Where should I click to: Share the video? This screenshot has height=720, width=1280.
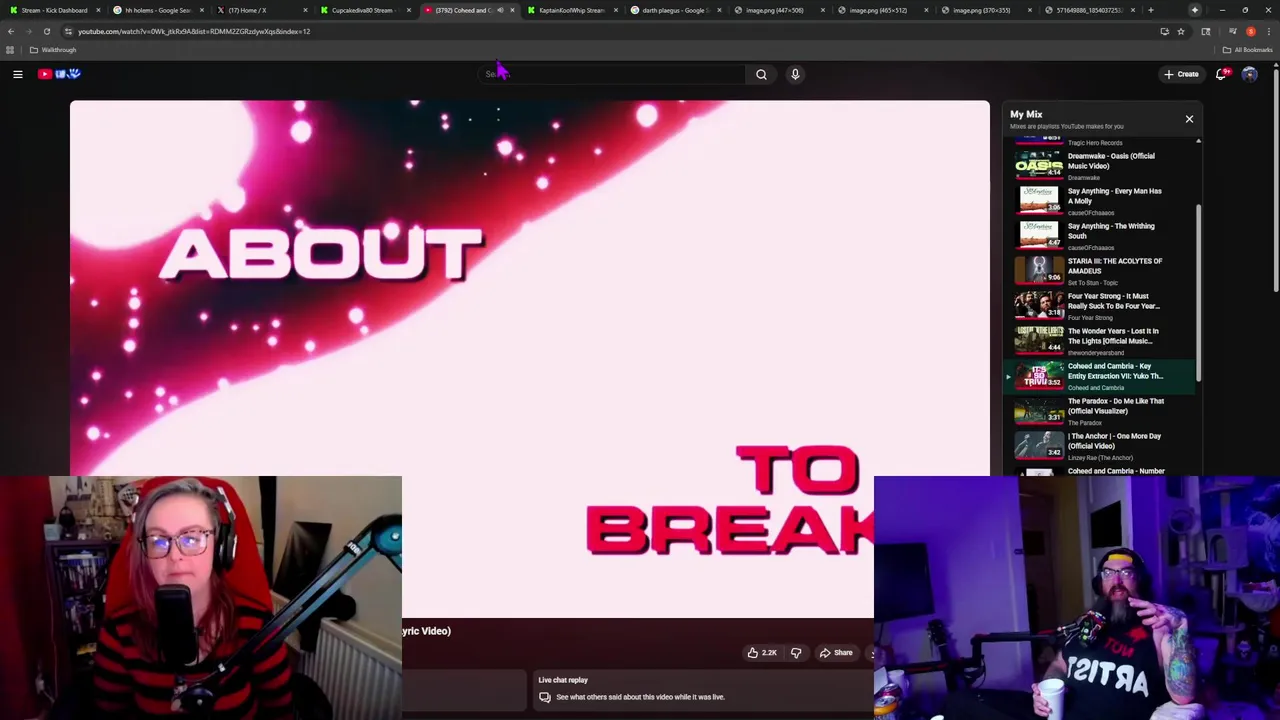tap(836, 653)
